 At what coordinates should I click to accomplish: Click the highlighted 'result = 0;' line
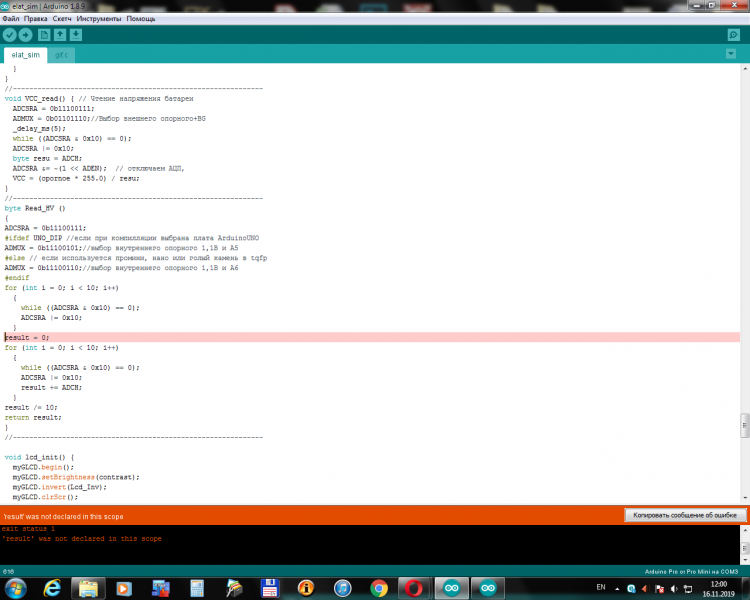click(x=370, y=337)
